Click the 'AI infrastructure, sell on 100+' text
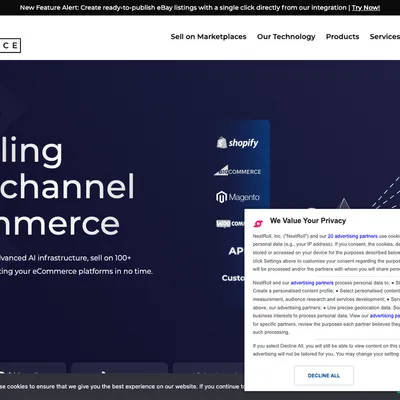Screen dimensions: 400x400 click(80, 258)
